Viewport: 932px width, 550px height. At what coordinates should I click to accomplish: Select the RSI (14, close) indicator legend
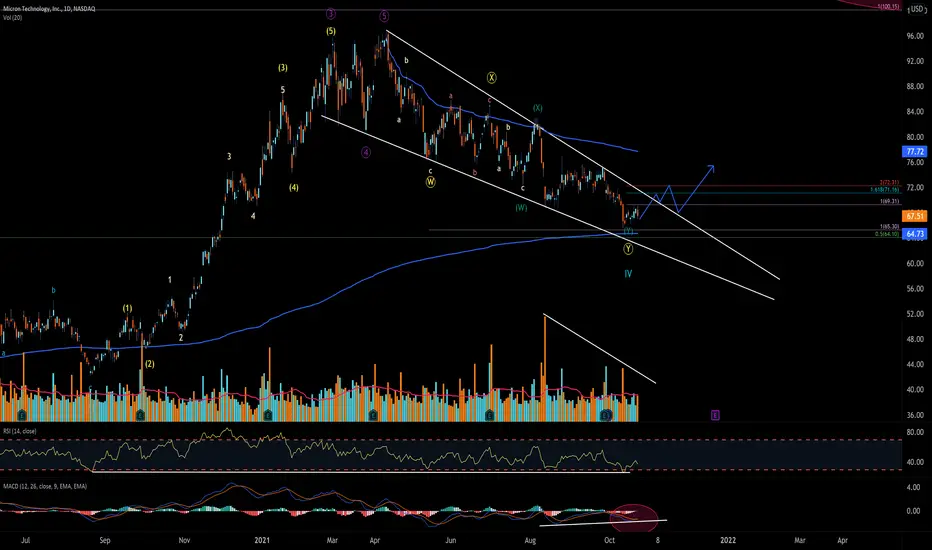coord(20,431)
